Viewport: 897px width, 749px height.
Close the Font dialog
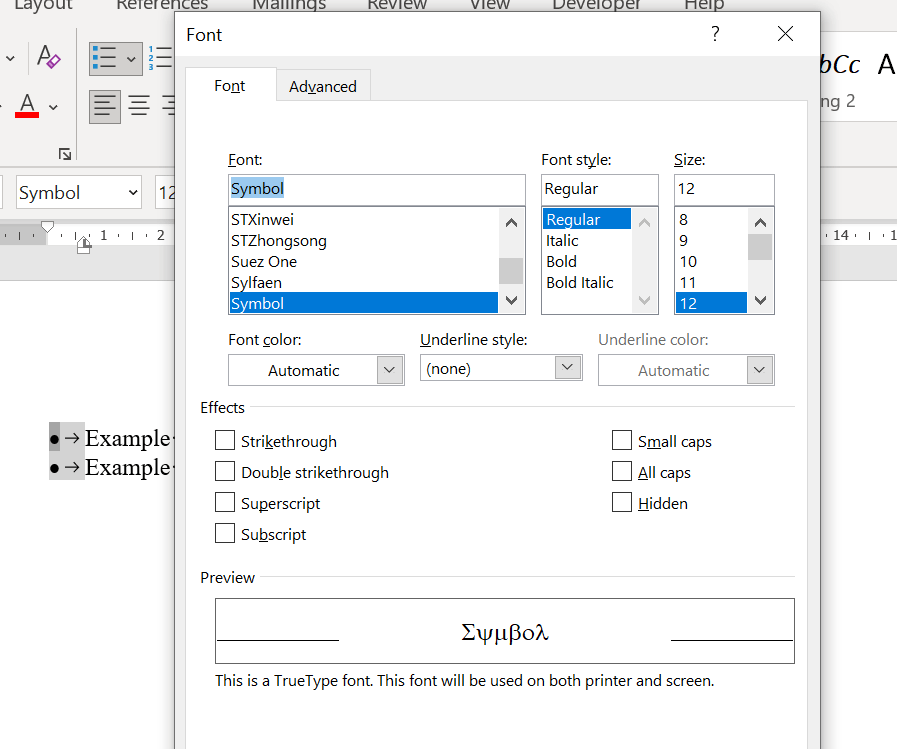785,34
